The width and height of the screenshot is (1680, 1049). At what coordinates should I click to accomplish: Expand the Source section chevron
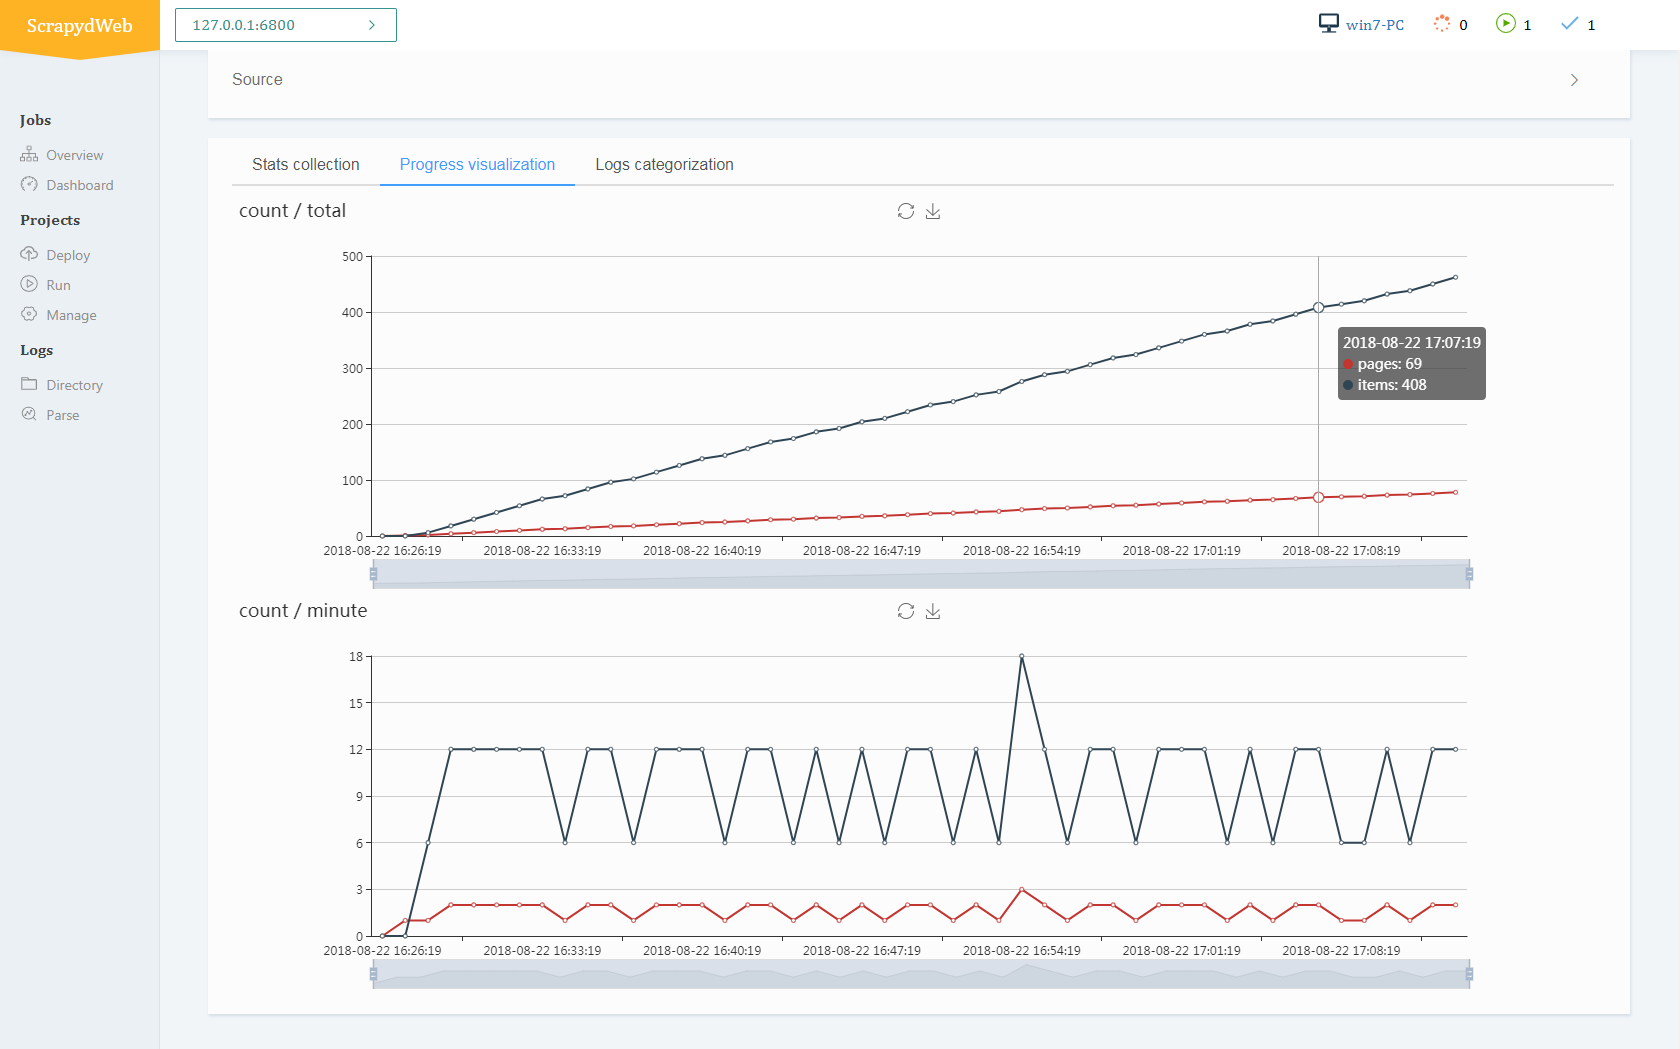(1574, 80)
